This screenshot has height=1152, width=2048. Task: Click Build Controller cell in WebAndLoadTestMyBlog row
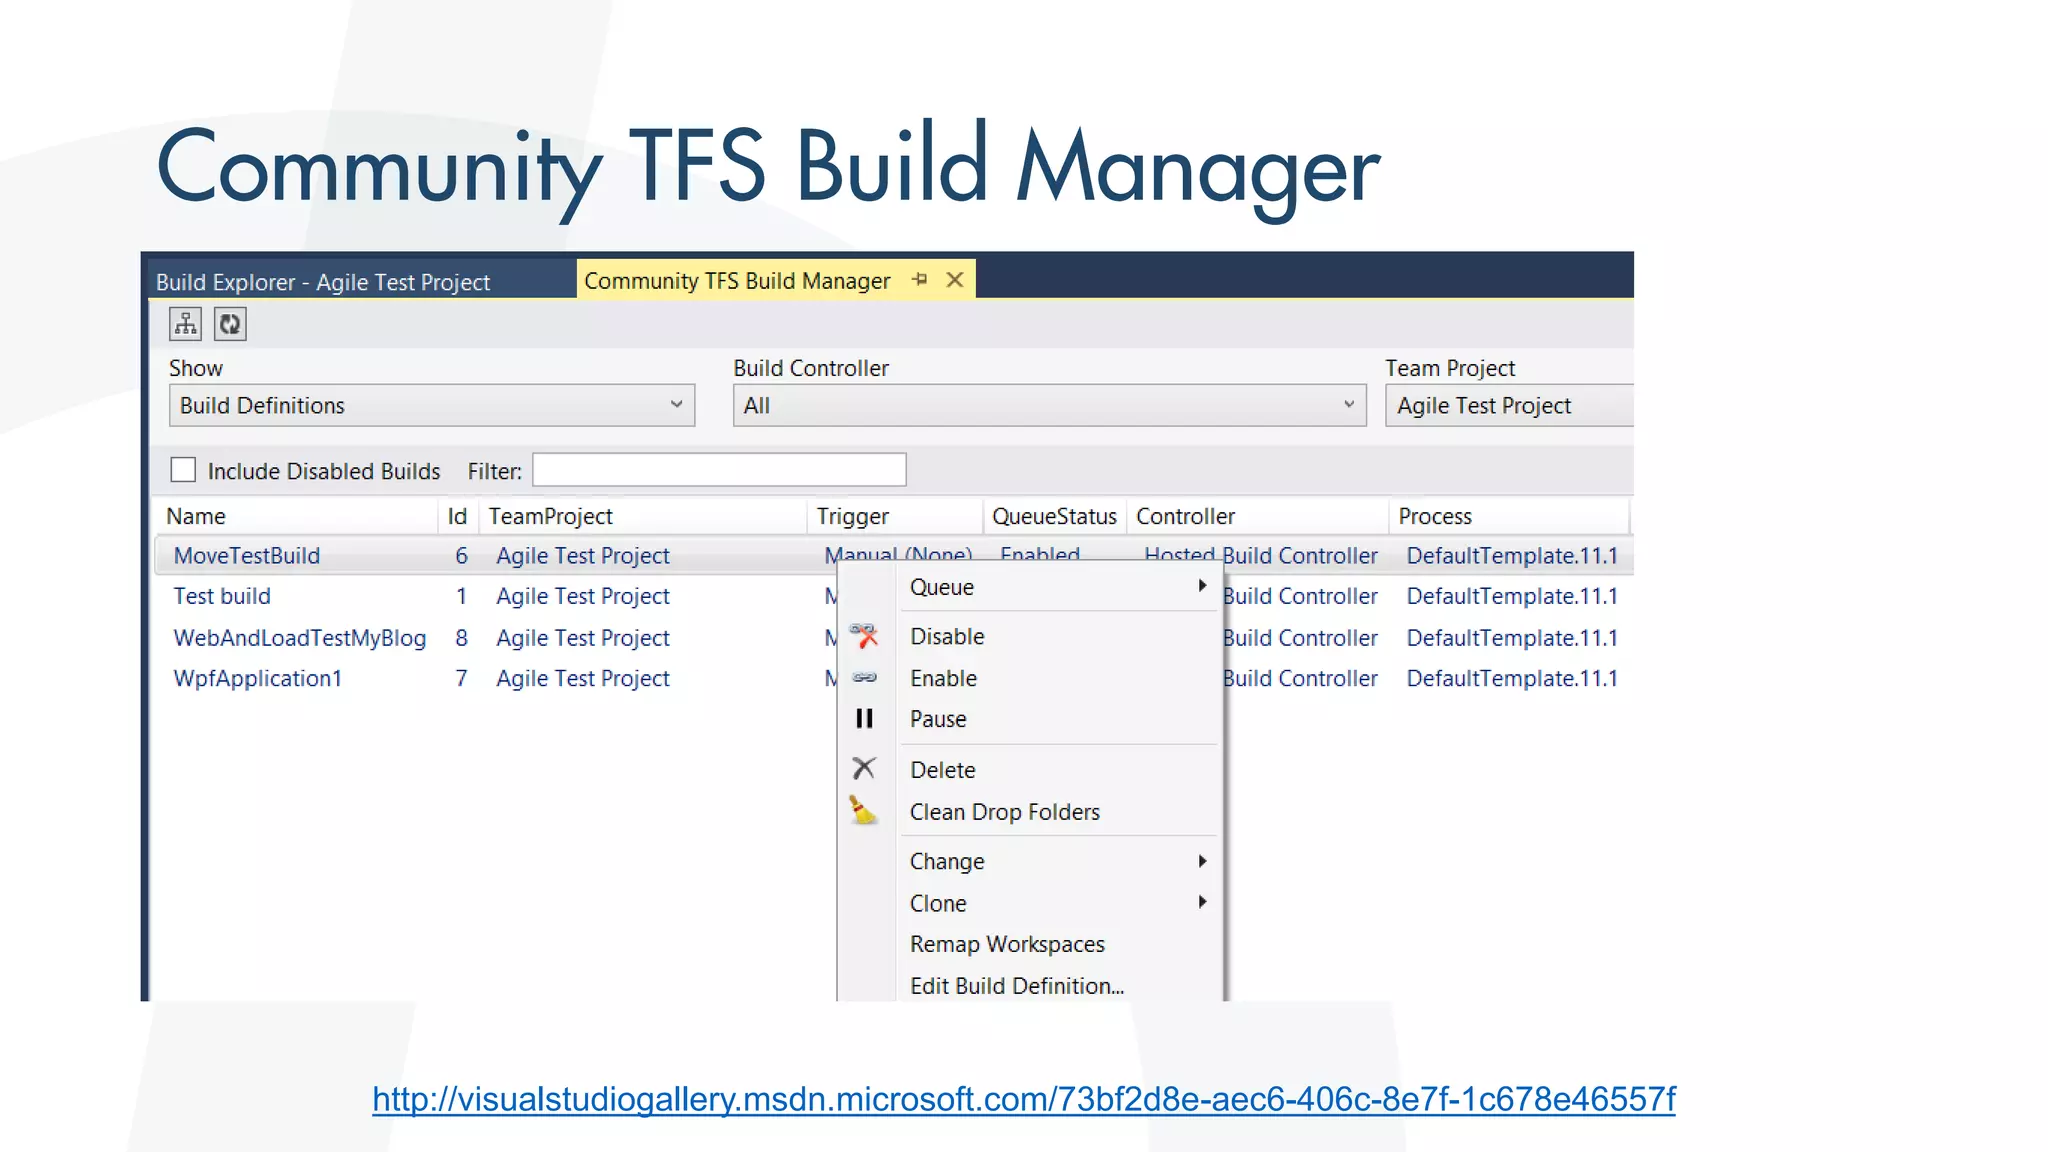coord(1301,638)
